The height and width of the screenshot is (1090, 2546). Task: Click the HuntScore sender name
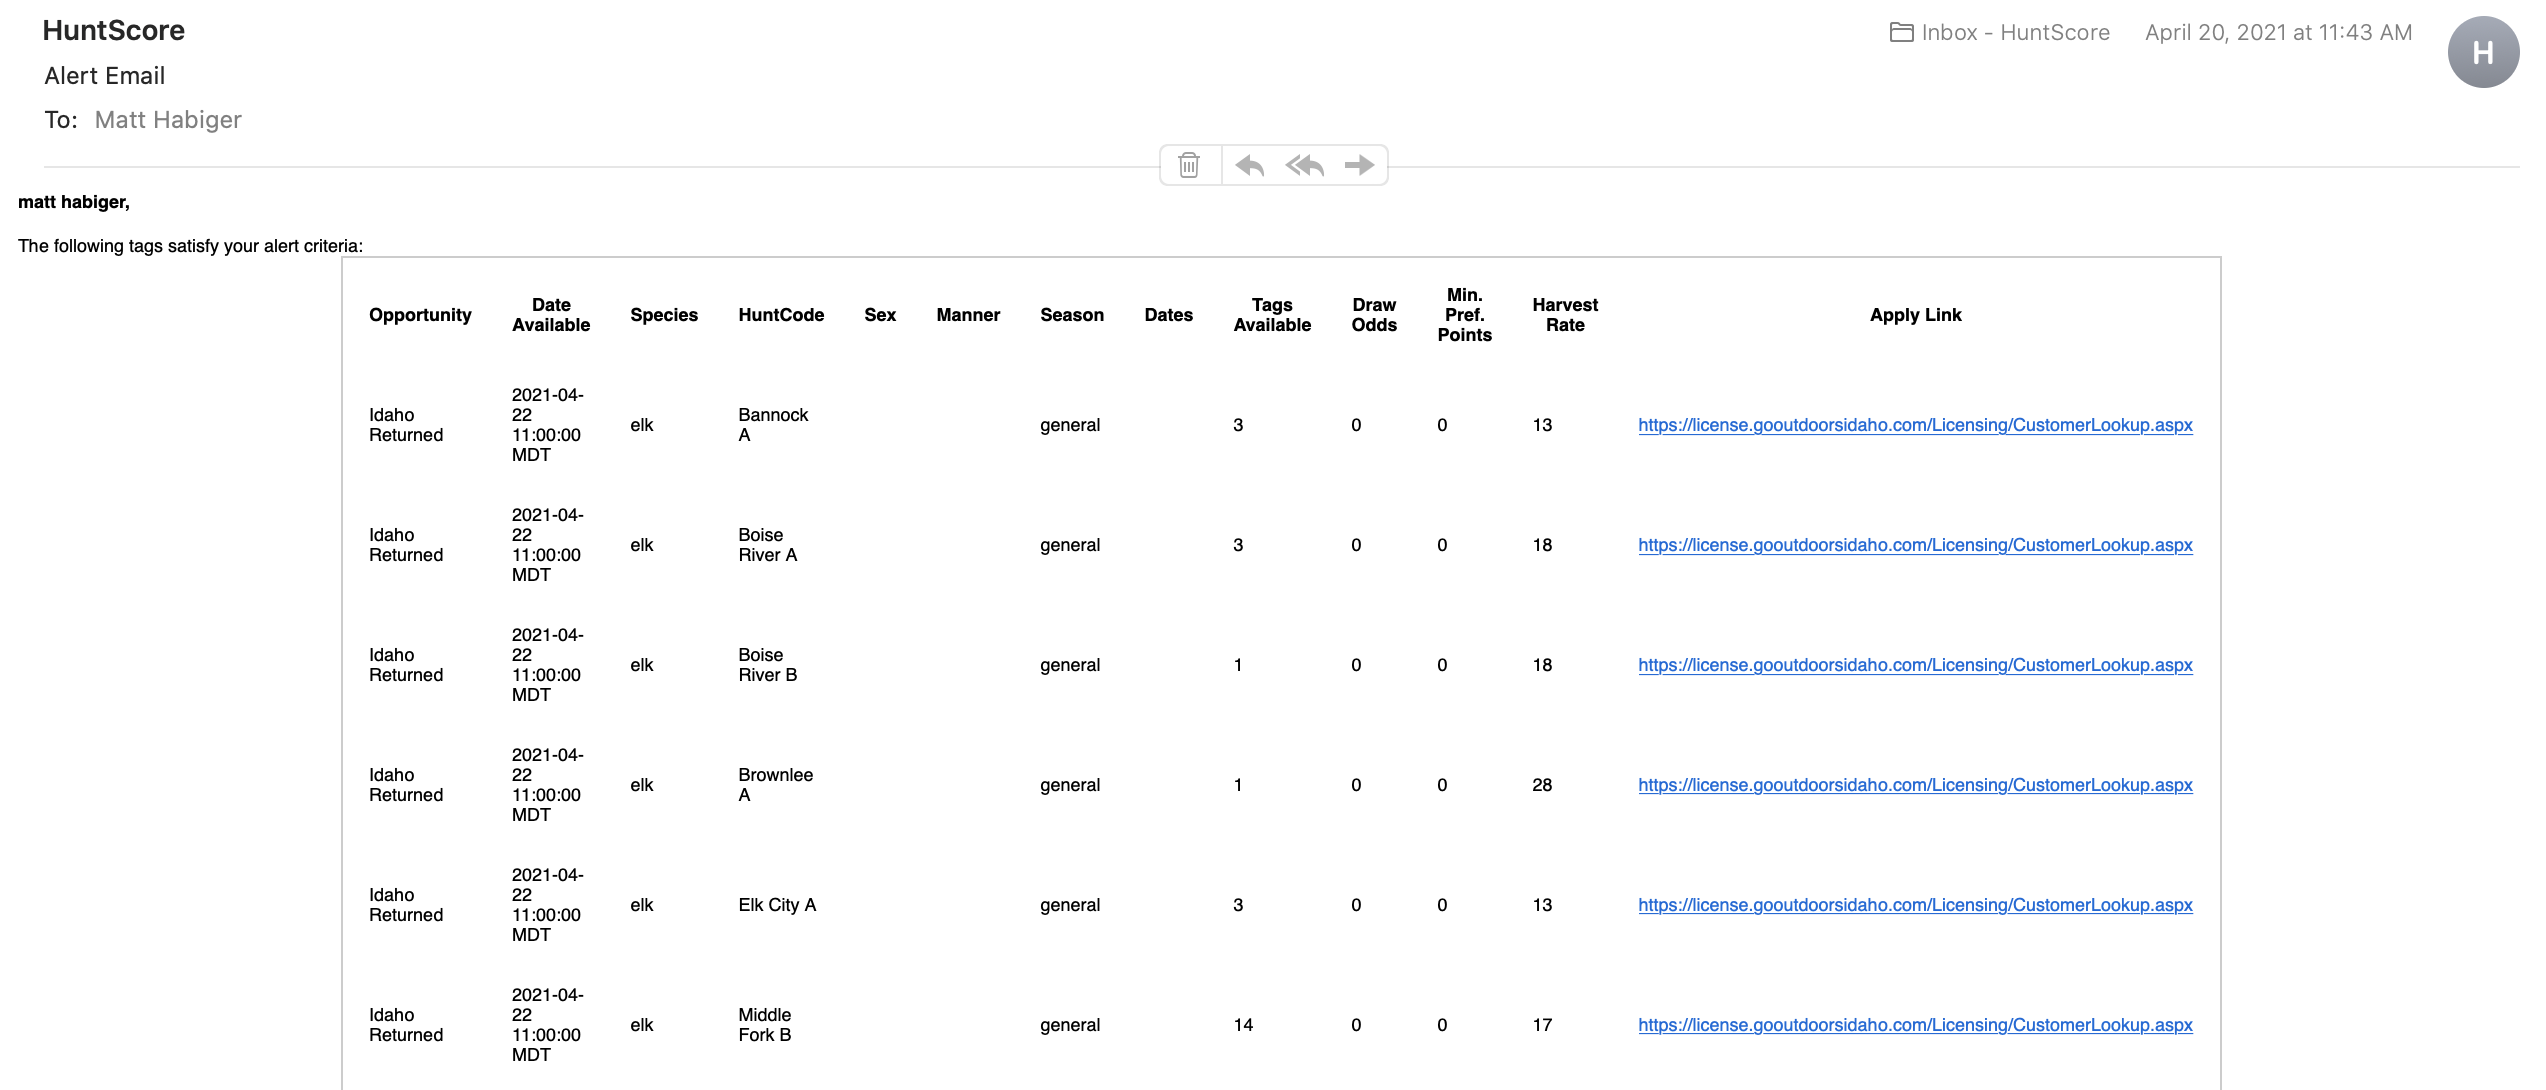coord(114,31)
